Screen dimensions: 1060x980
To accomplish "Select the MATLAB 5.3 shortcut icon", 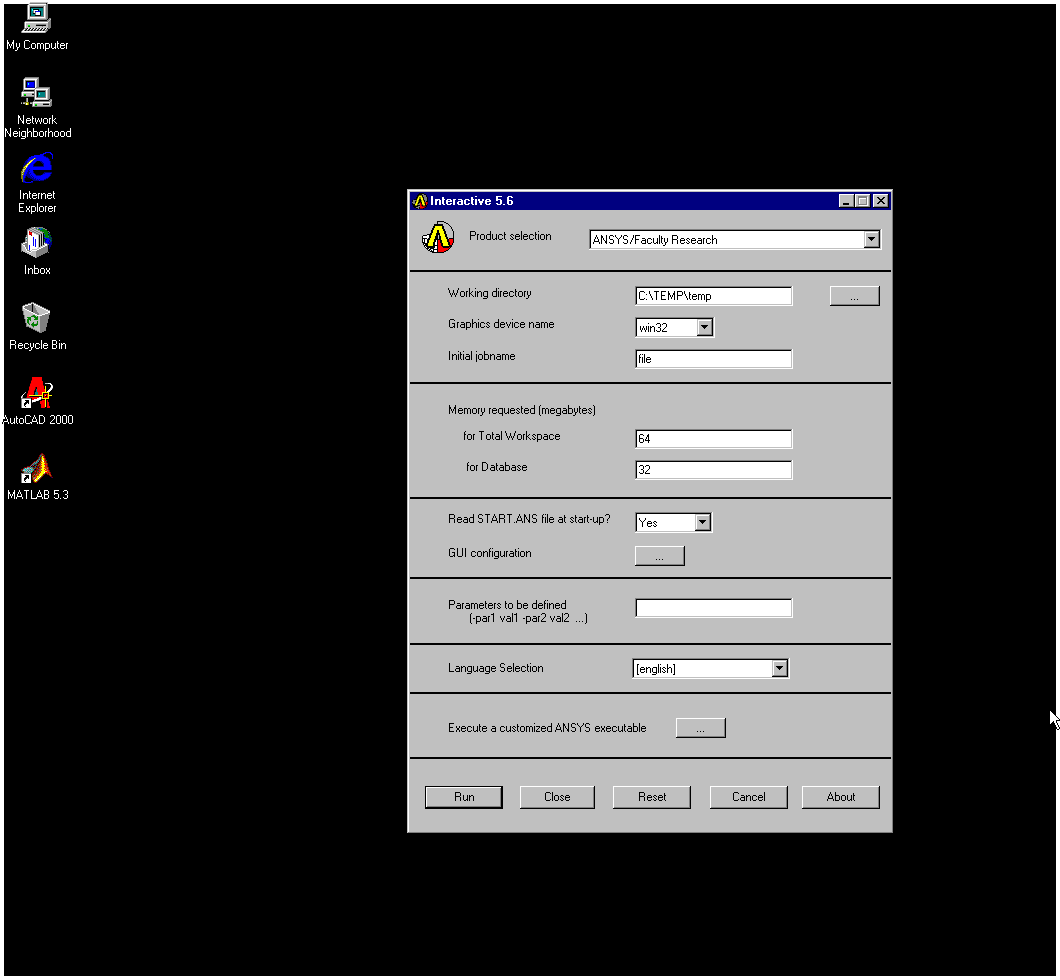I will pyautogui.click(x=37, y=468).
